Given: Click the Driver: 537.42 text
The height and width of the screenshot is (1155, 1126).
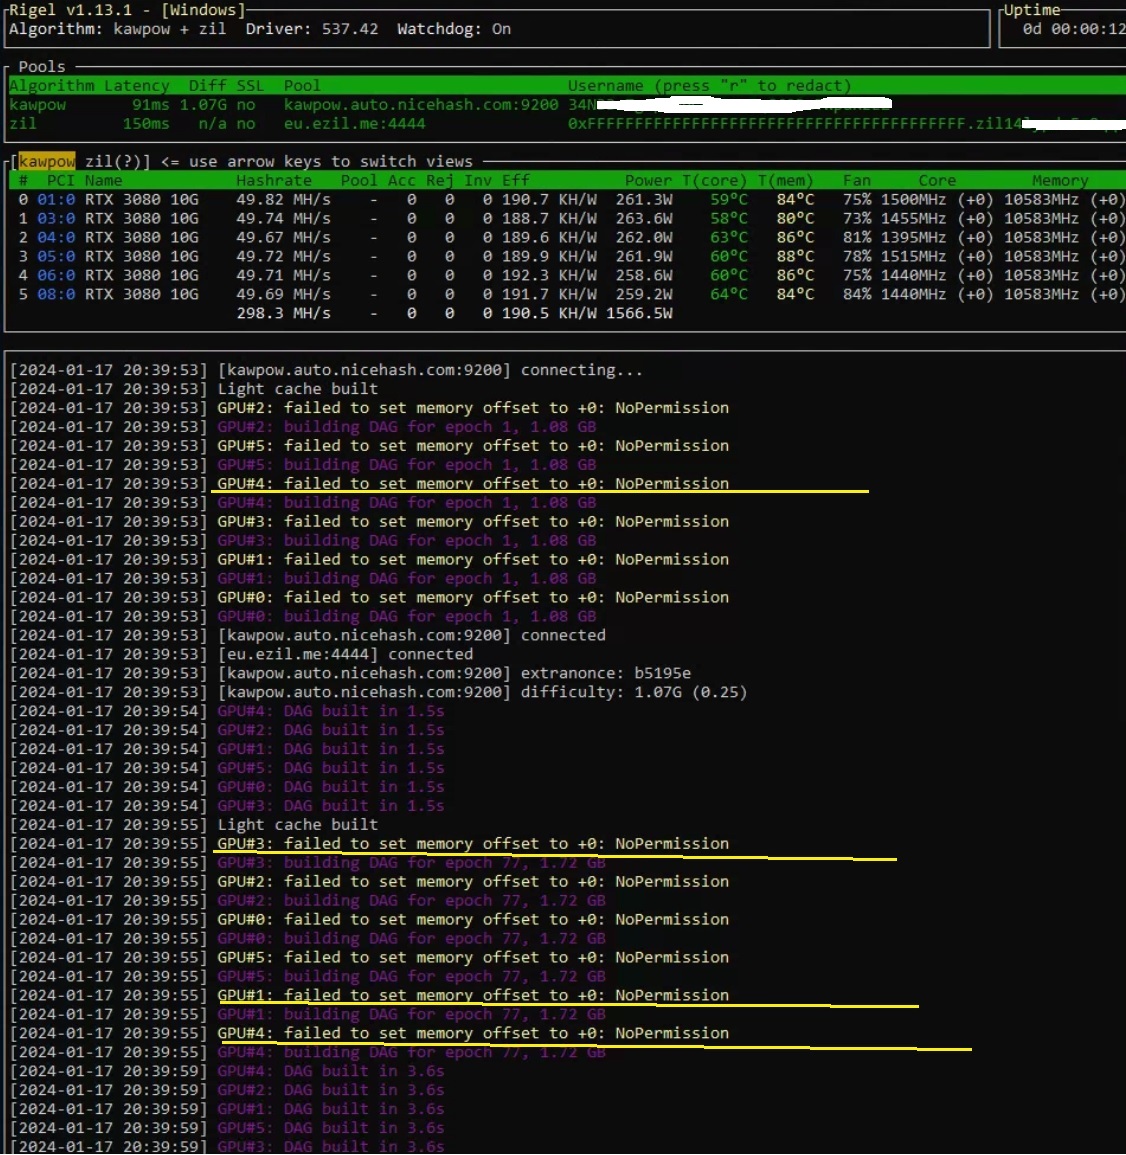Looking at the screenshot, I should [x=312, y=29].
